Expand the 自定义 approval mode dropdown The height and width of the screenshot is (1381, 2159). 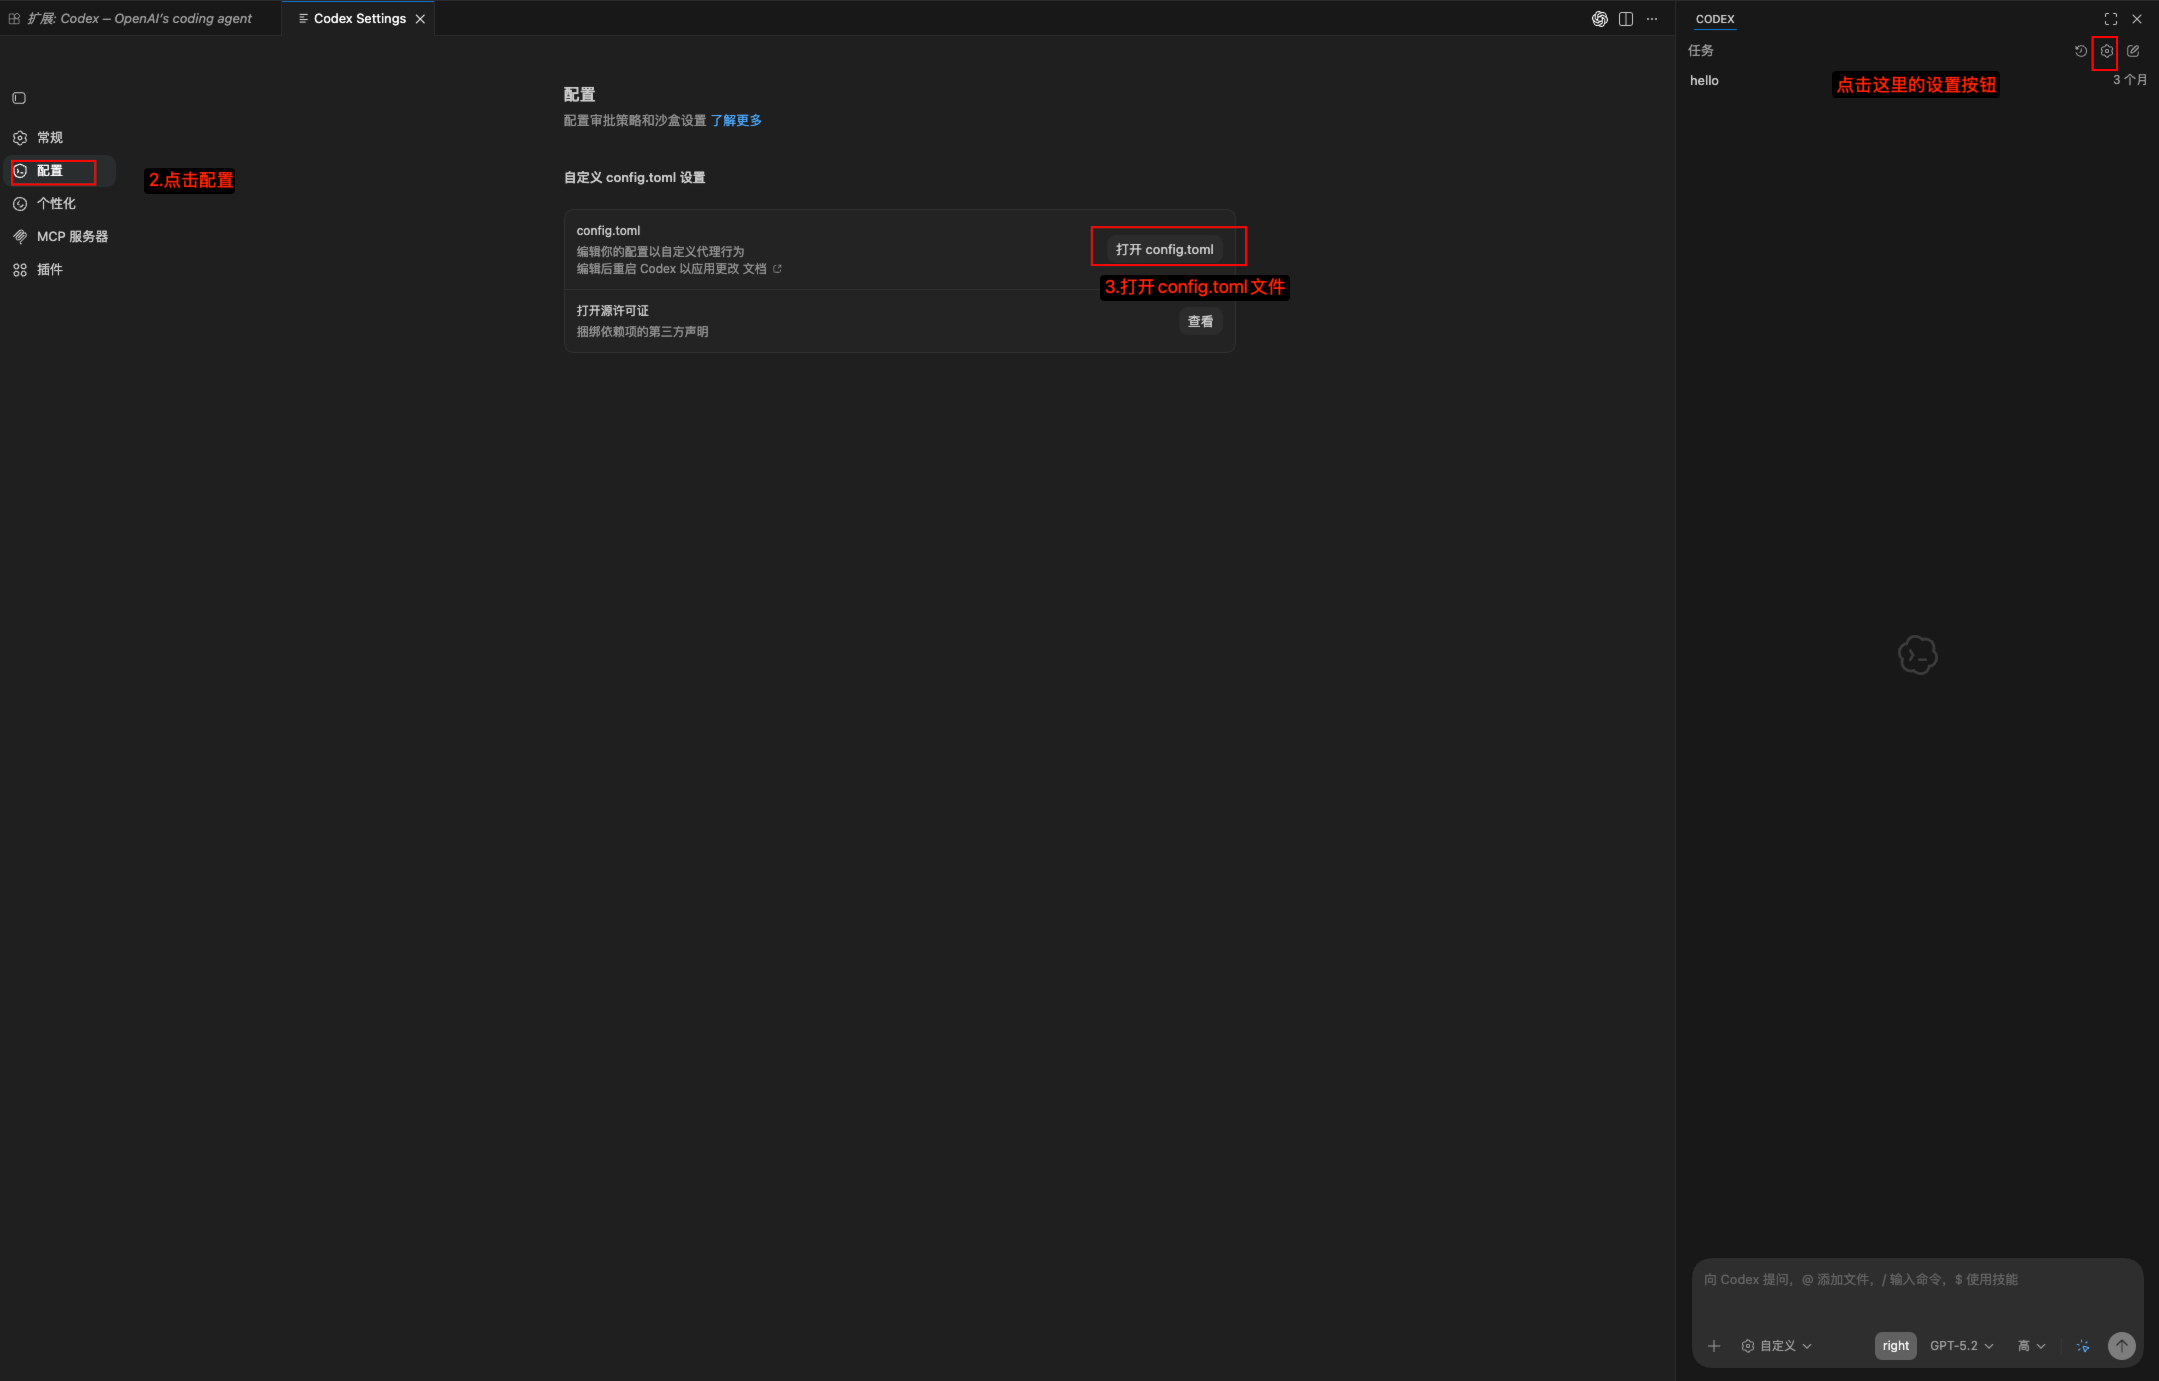[x=1777, y=1346]
